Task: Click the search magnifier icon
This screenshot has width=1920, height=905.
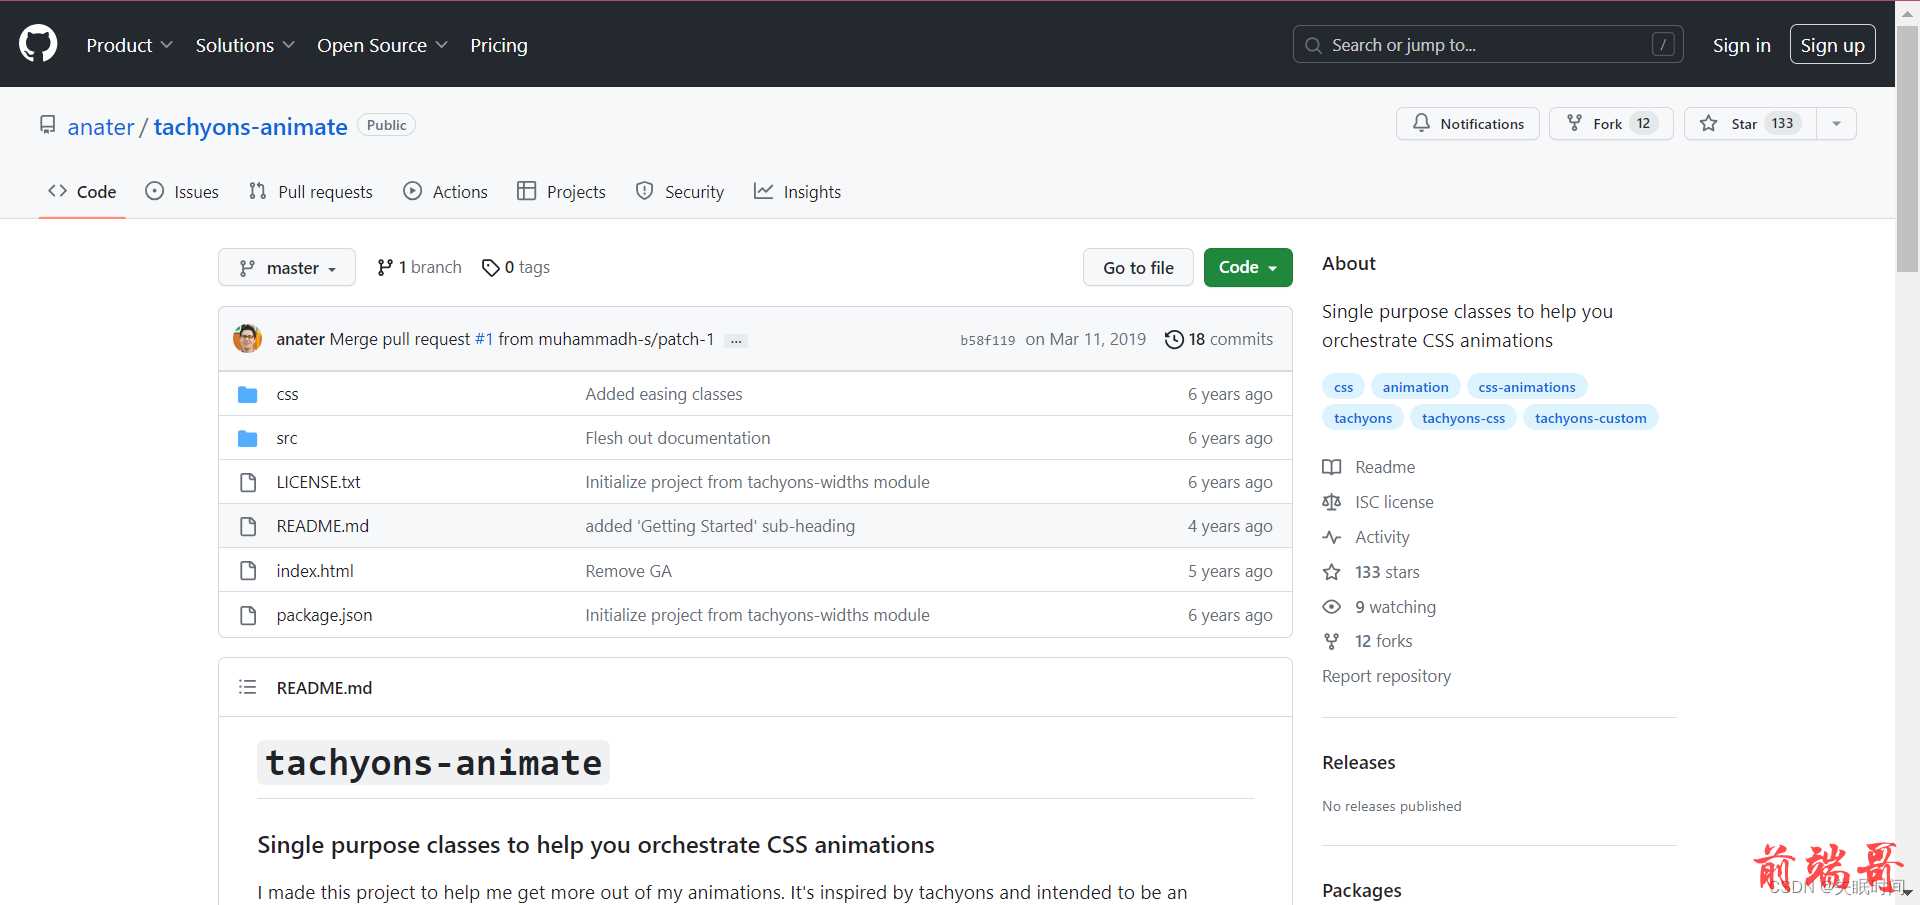Action: 1314,45
